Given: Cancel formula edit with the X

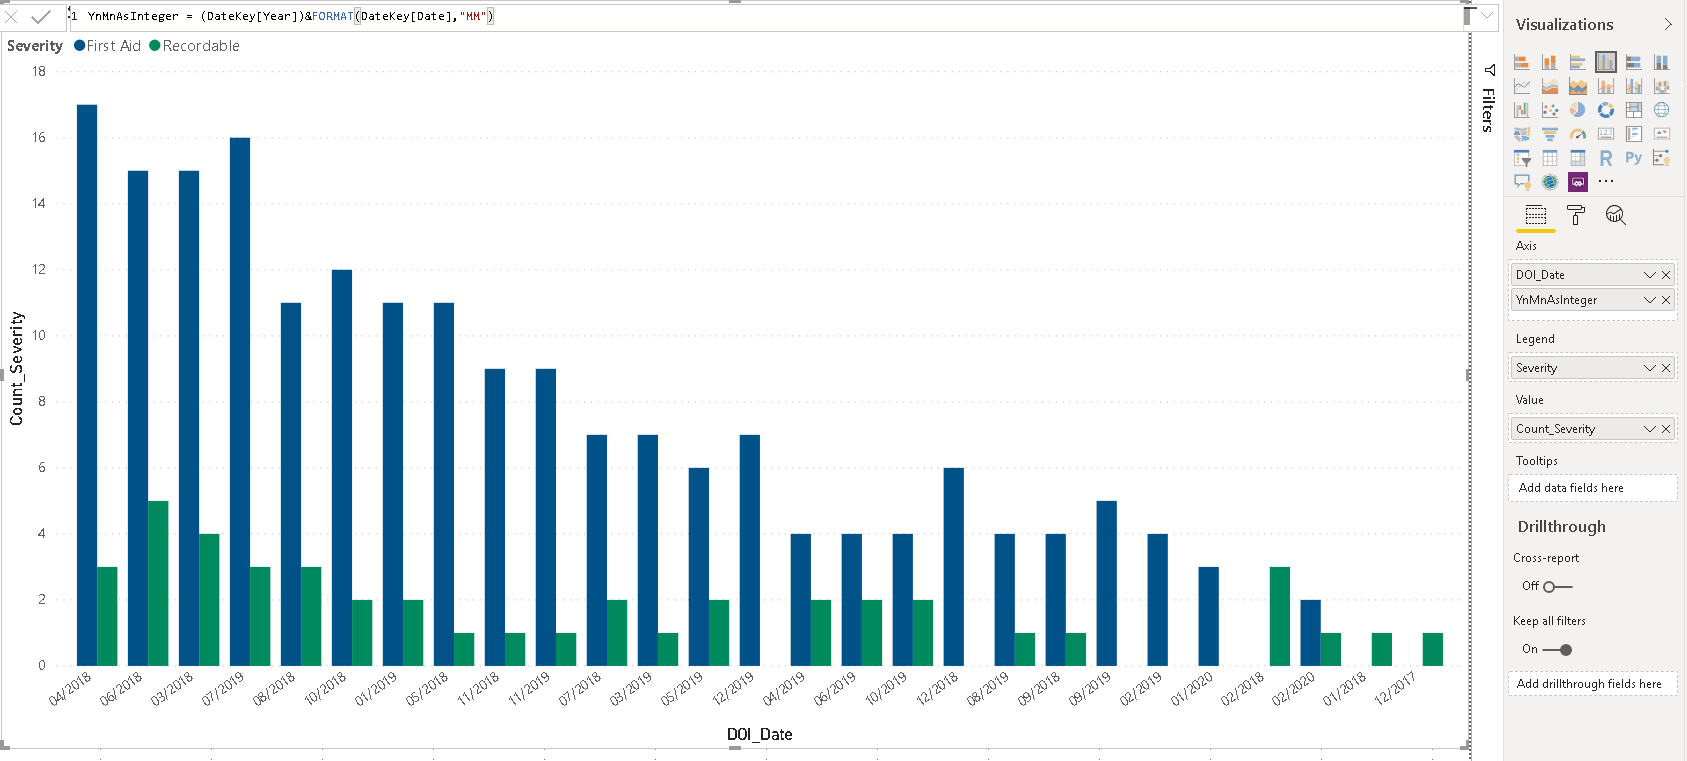Looking at the screenshot, I should pos(12,17).
